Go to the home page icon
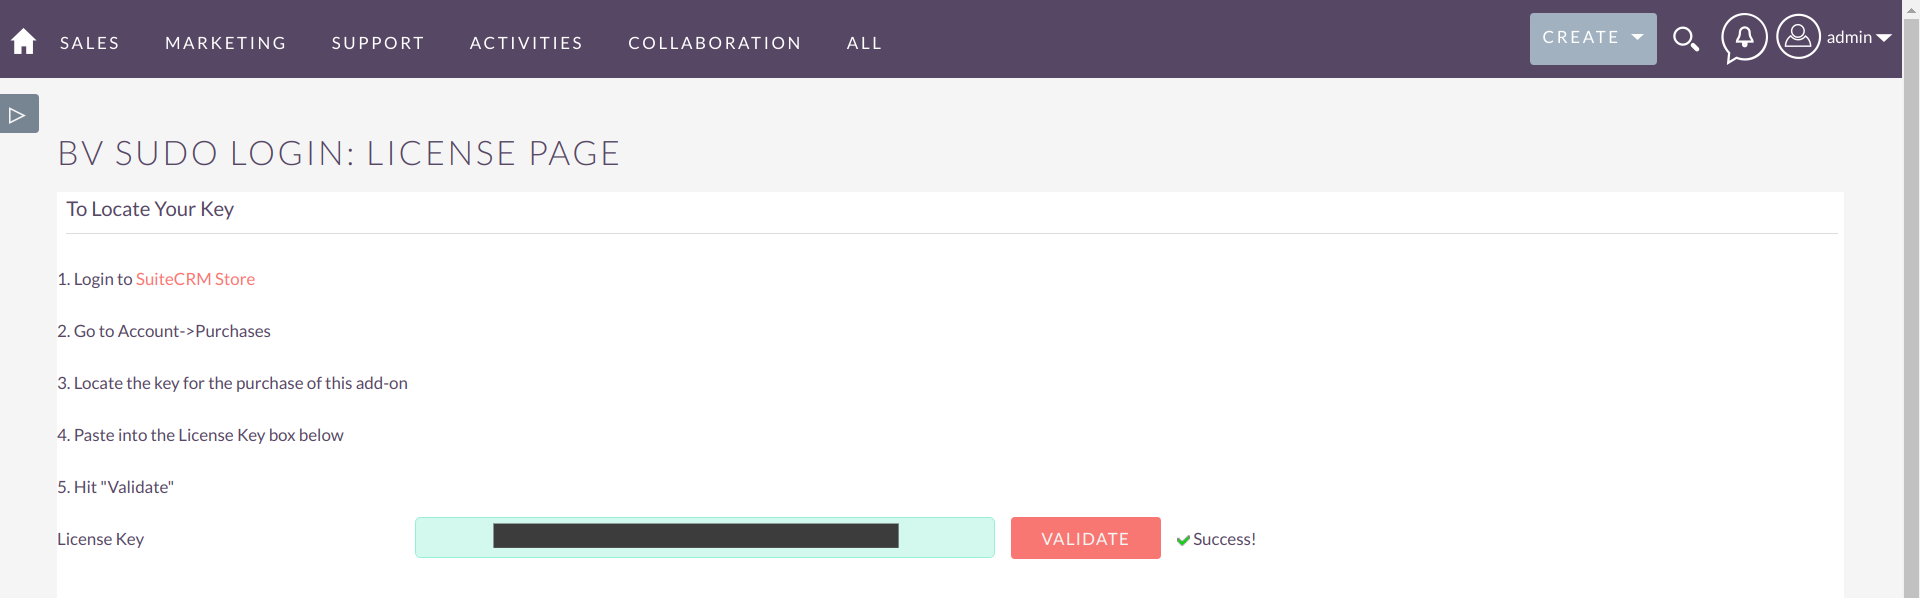 click(23, 41)
